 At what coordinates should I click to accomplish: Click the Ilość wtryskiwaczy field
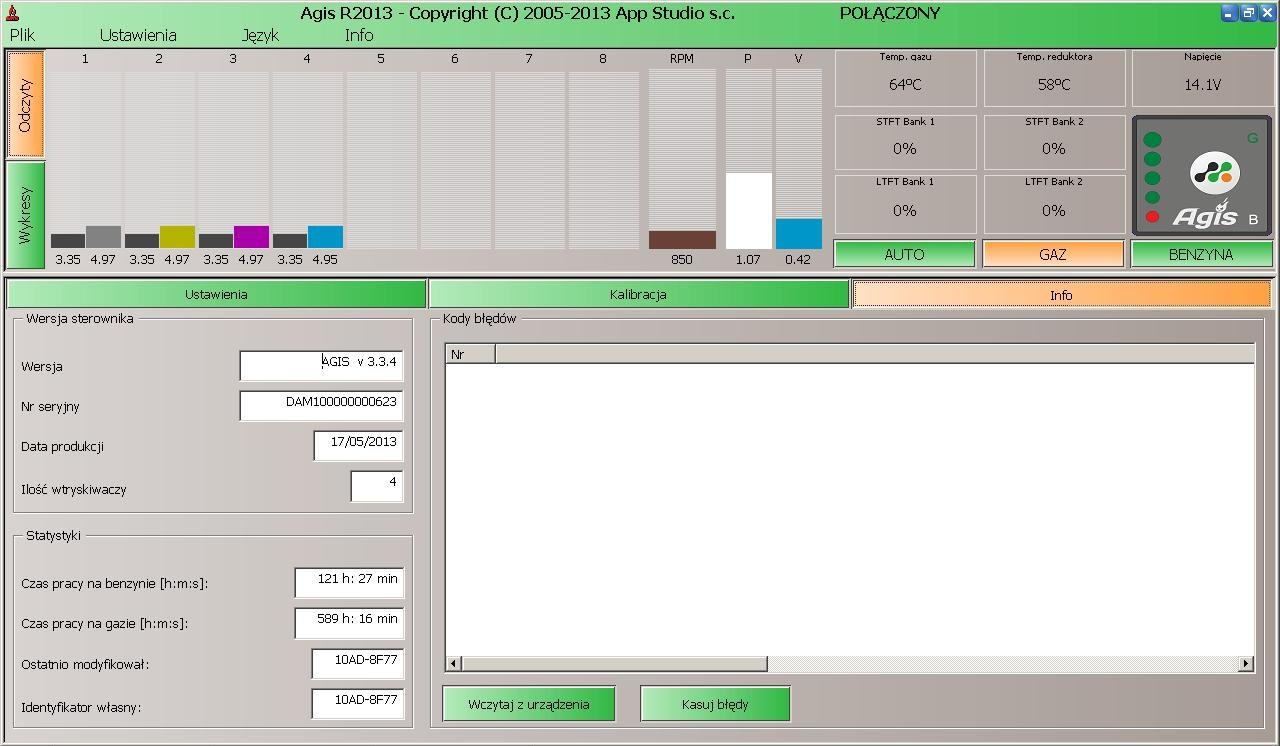click(377, 486)
